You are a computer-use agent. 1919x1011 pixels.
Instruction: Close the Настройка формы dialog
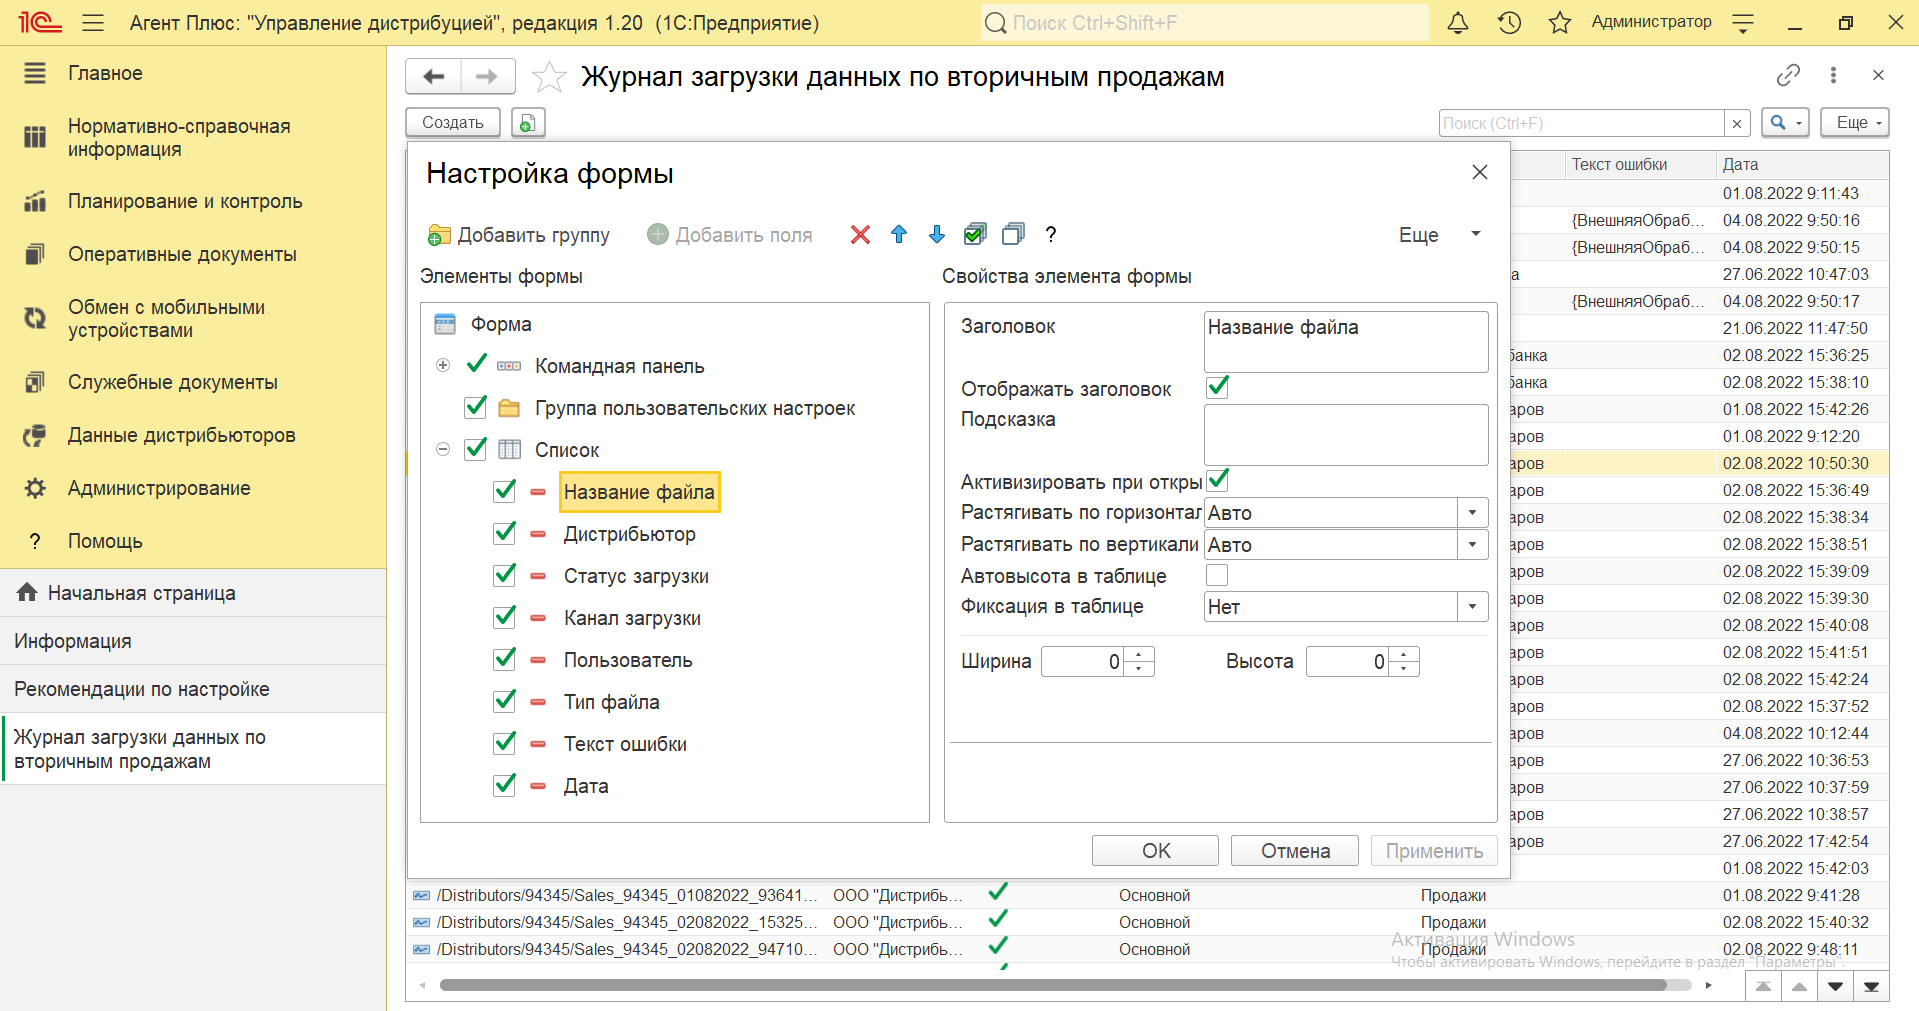[1480, 172]
